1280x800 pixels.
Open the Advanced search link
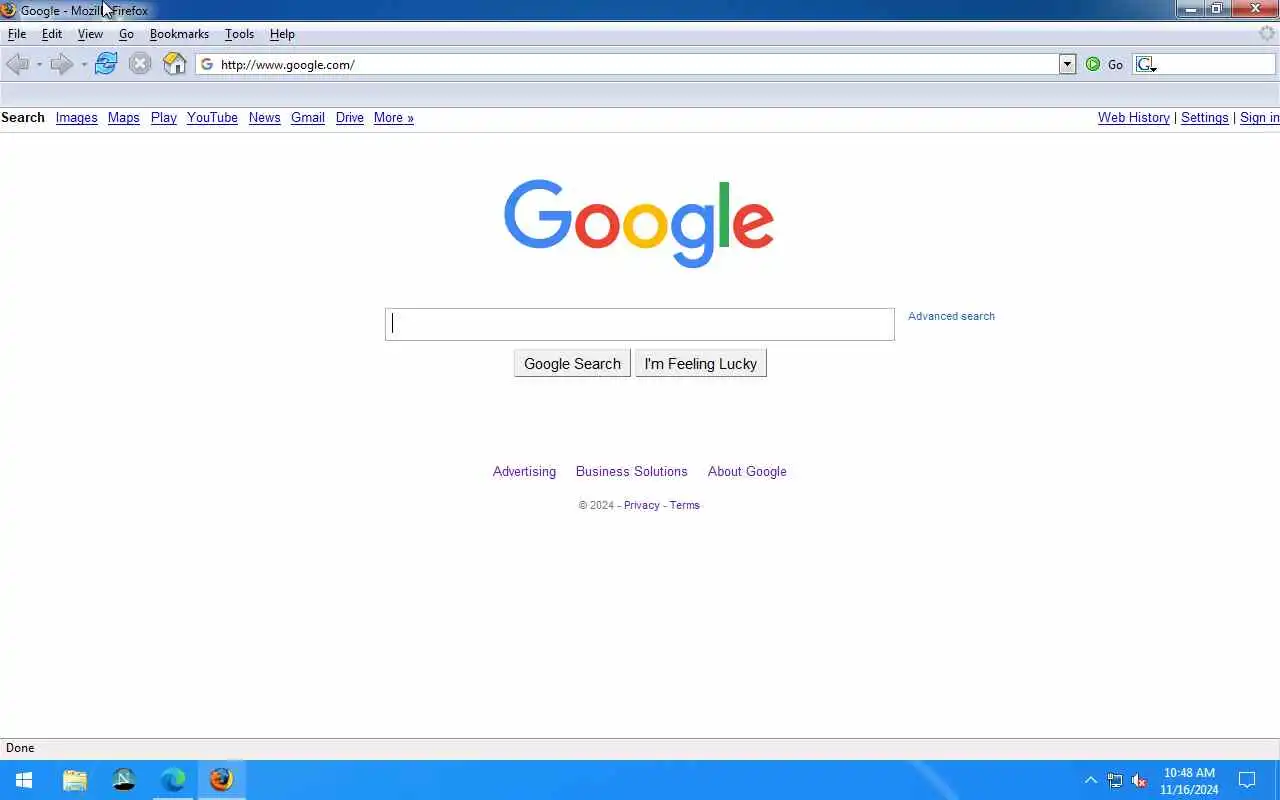951,316
